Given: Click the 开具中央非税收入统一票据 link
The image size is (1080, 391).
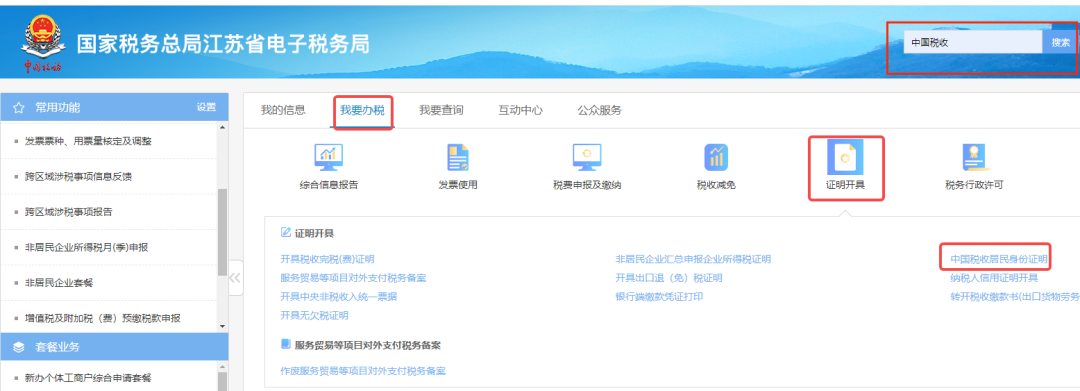Looking at the screenshot, I should (338, 297).
